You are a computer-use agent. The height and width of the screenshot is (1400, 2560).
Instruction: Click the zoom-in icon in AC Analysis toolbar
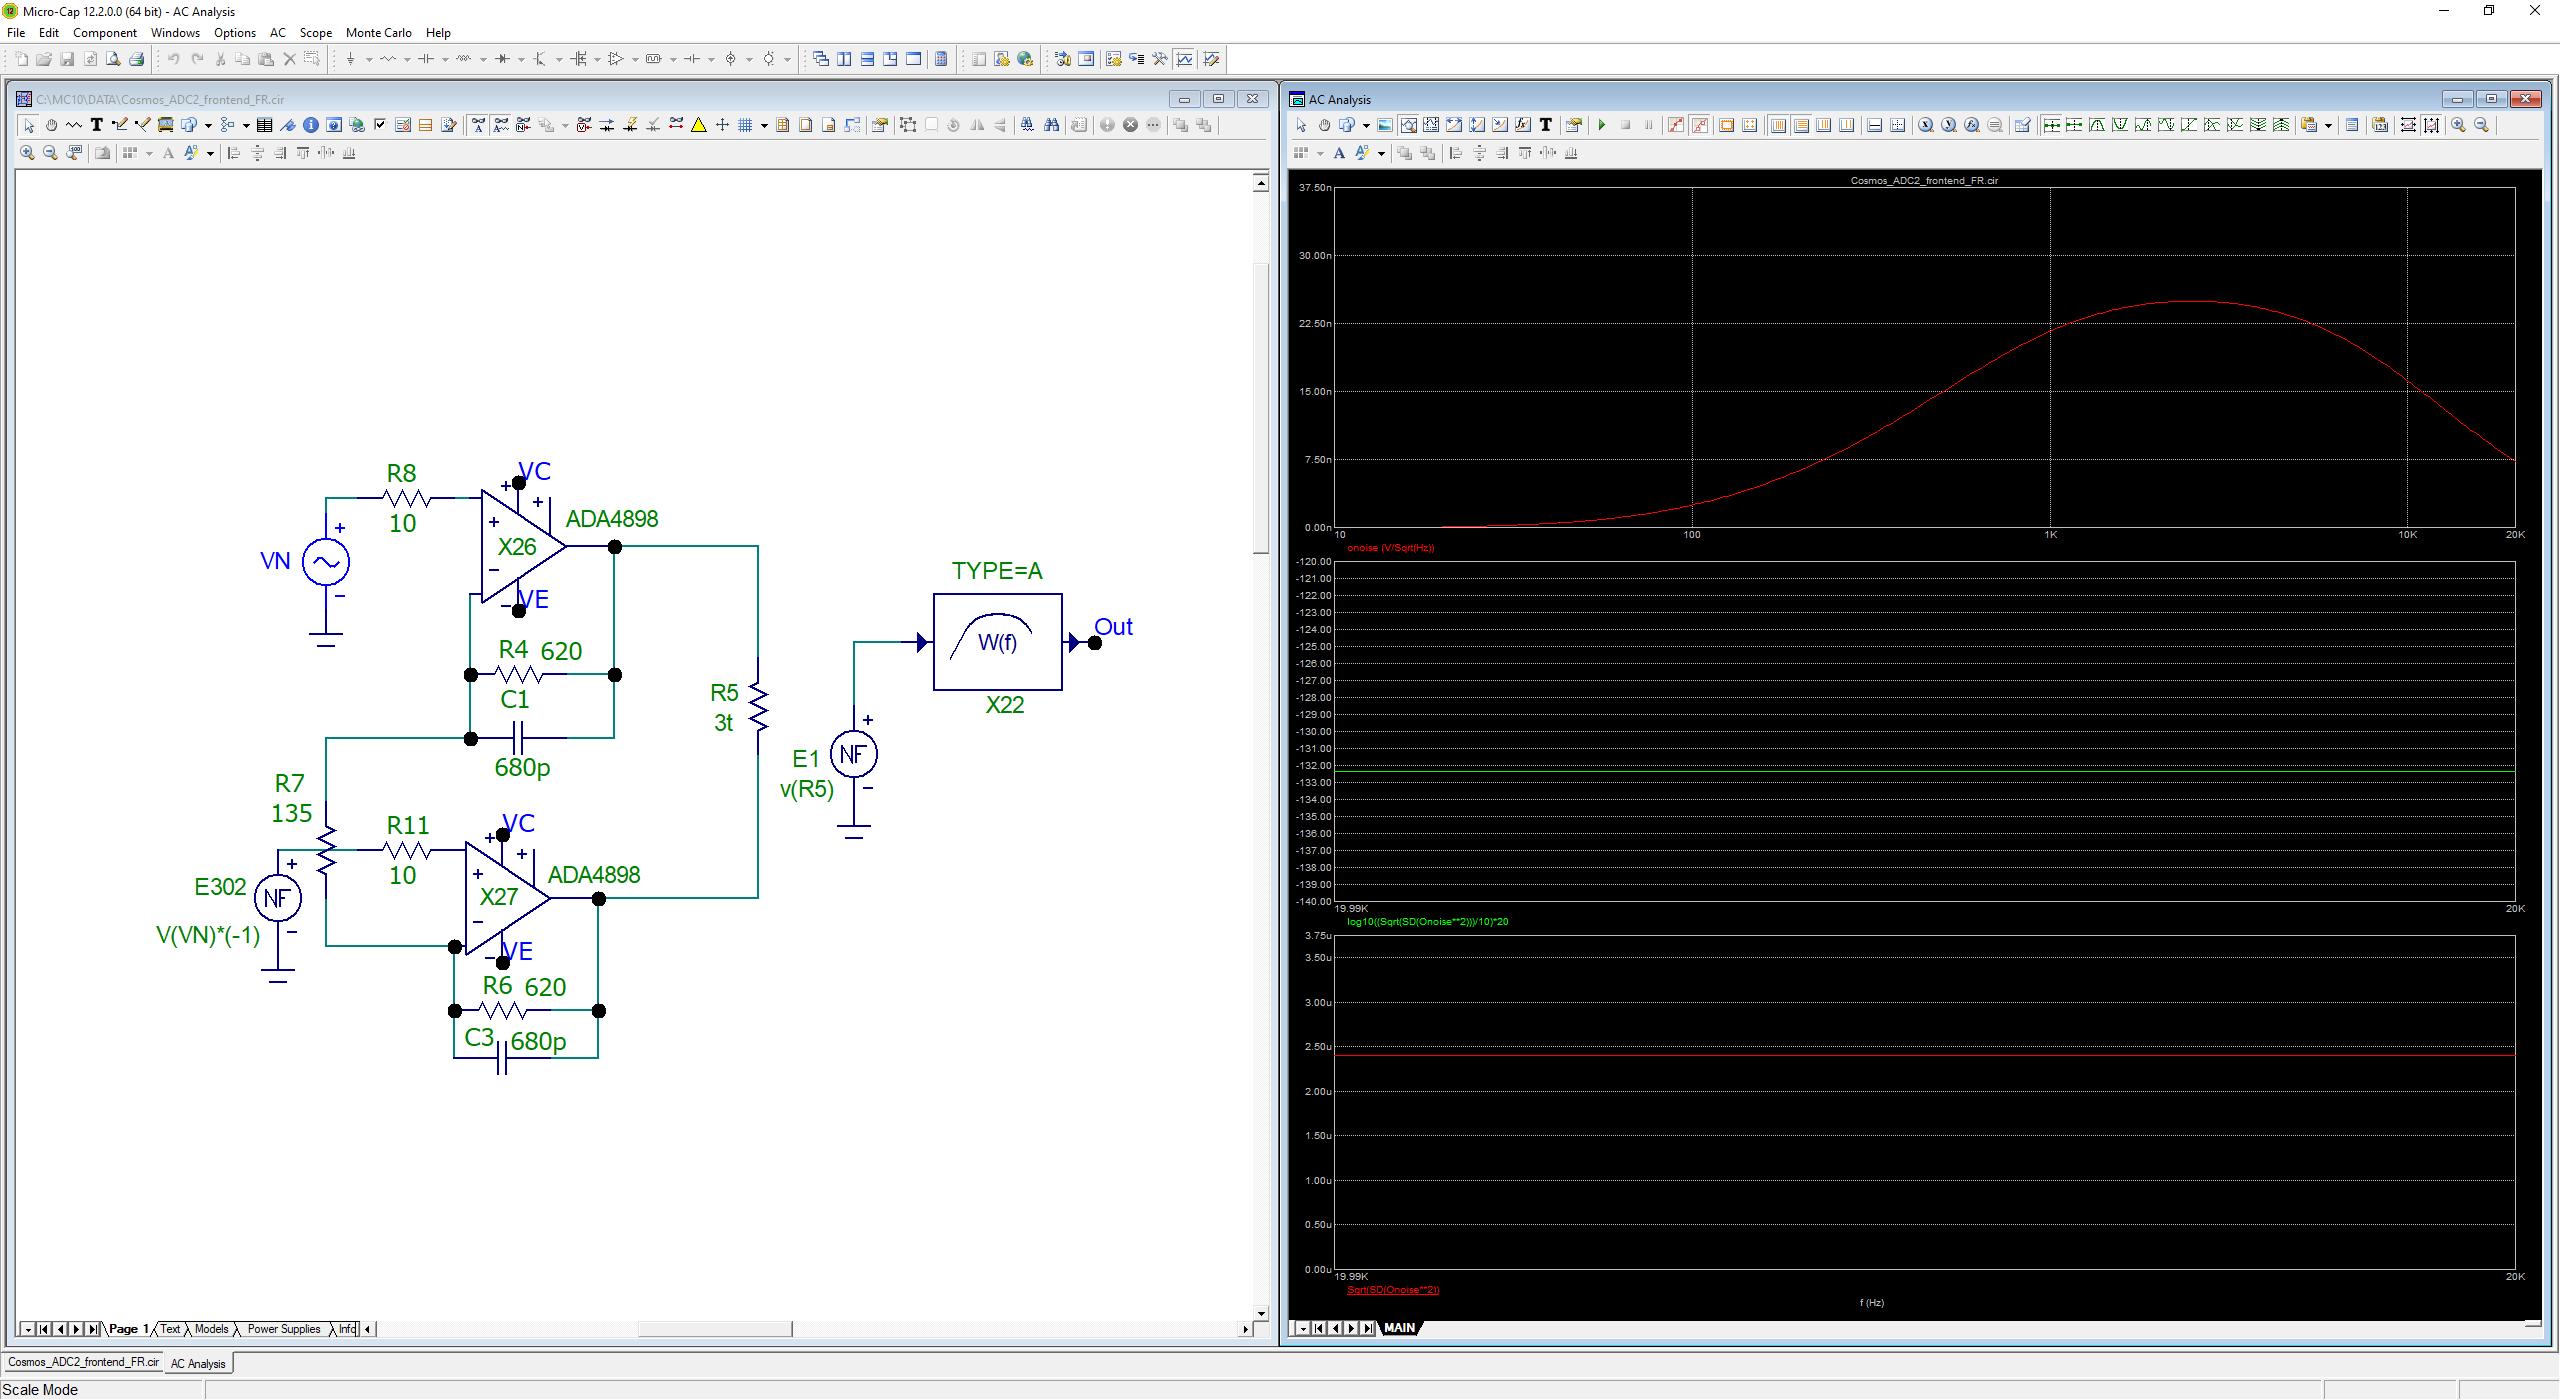[2458, 125]
